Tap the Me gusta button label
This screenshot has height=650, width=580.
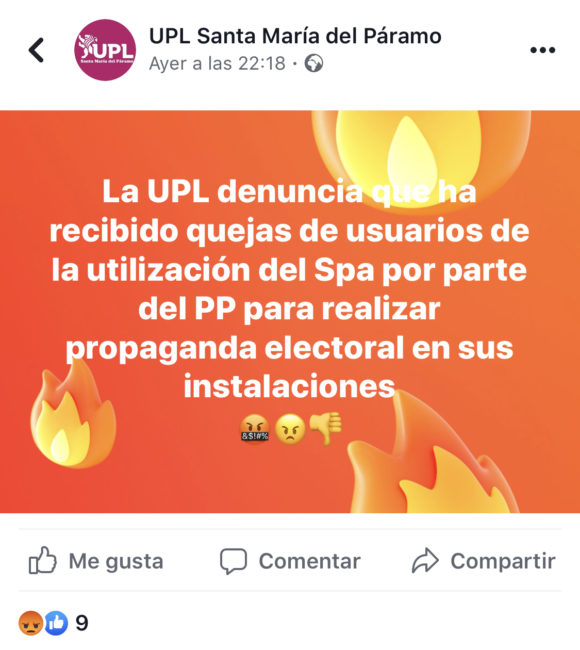(116, 561)
